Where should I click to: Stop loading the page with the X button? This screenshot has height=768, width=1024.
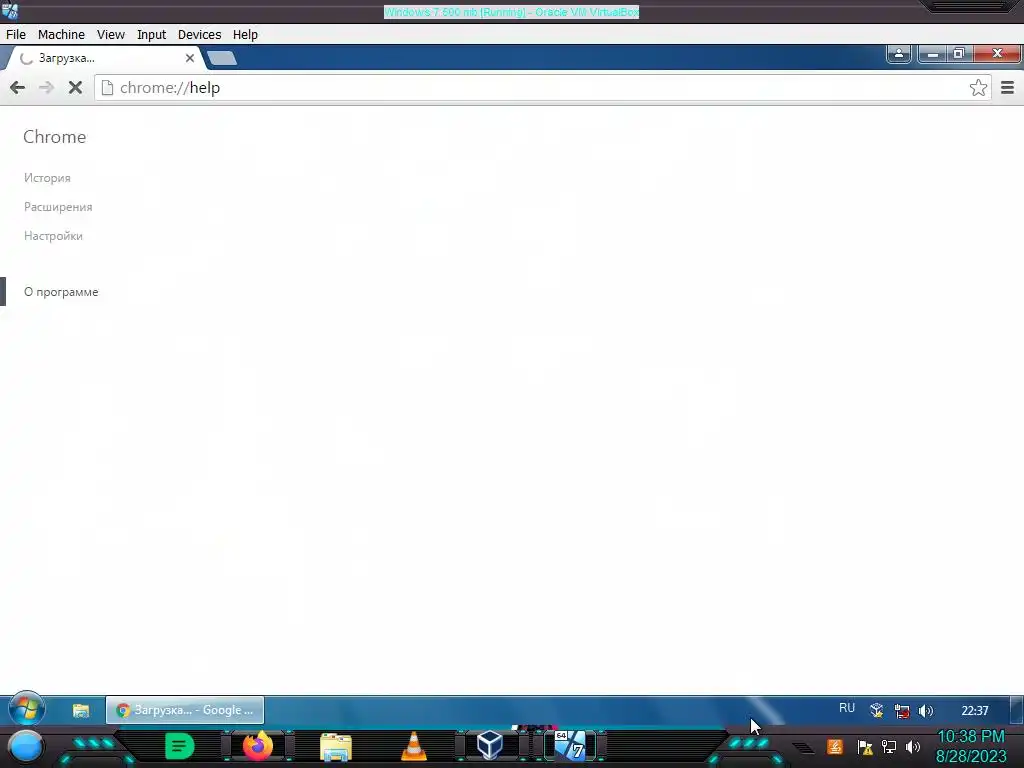coord(75,88)
